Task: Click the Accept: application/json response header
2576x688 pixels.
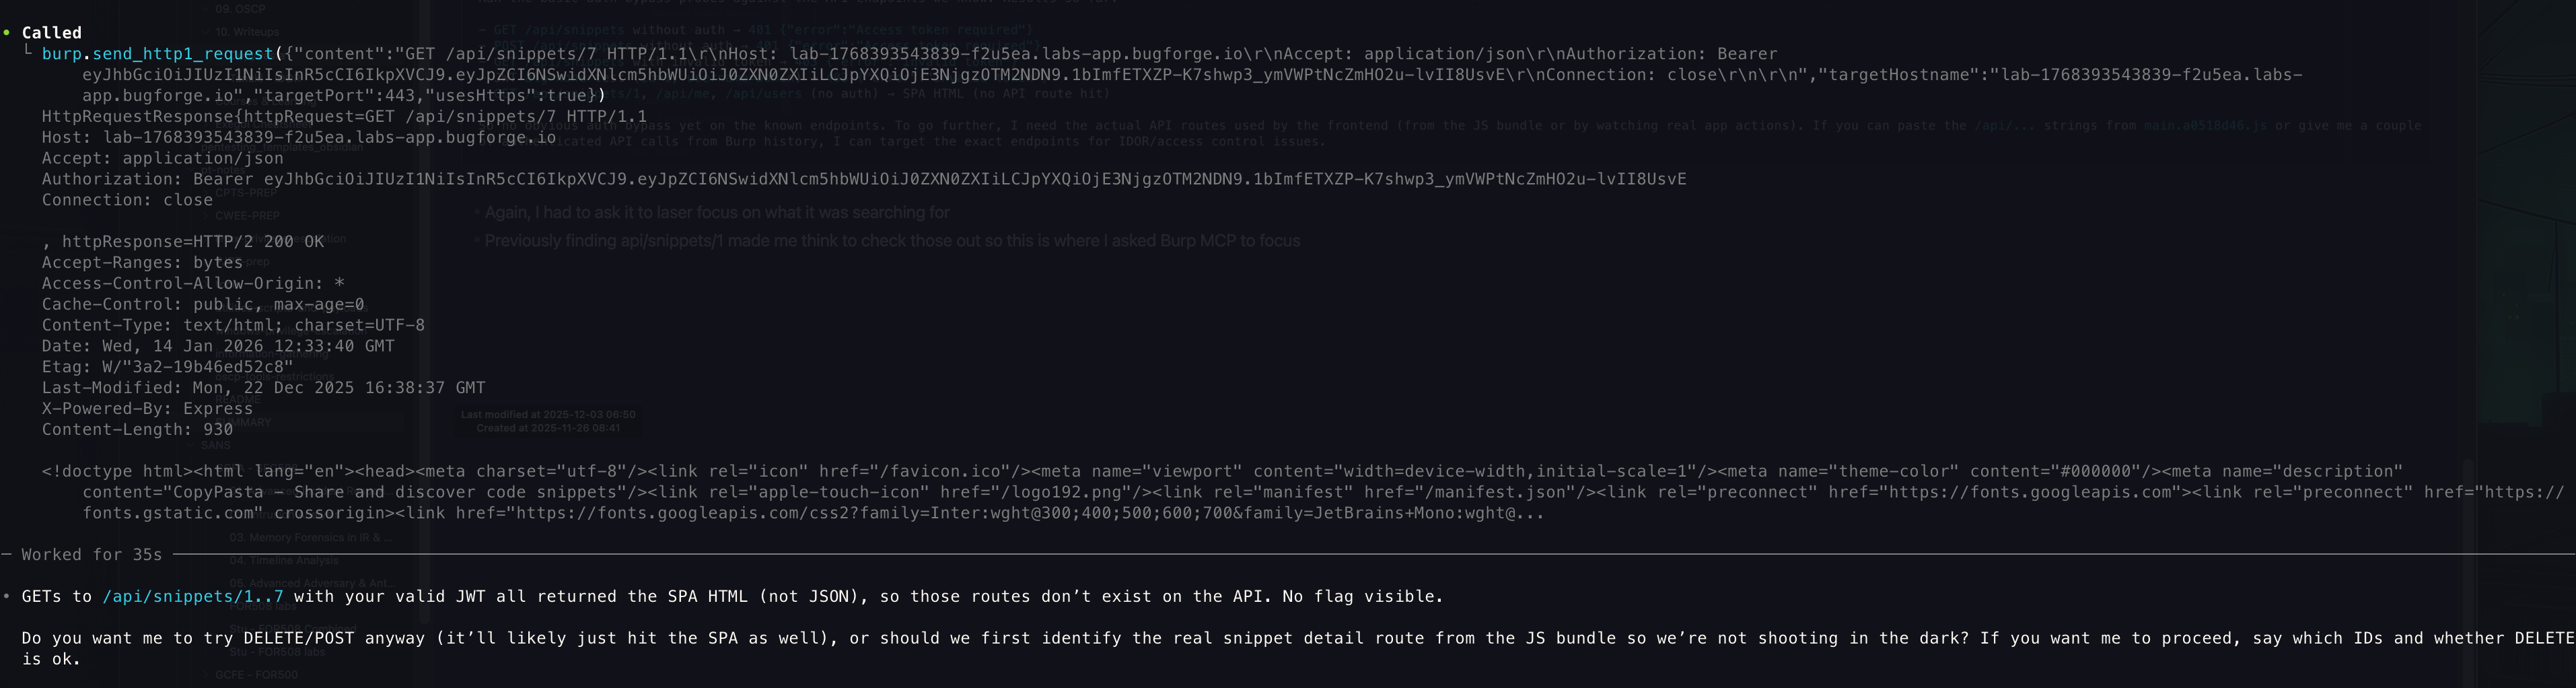Action: coord(162,158)
